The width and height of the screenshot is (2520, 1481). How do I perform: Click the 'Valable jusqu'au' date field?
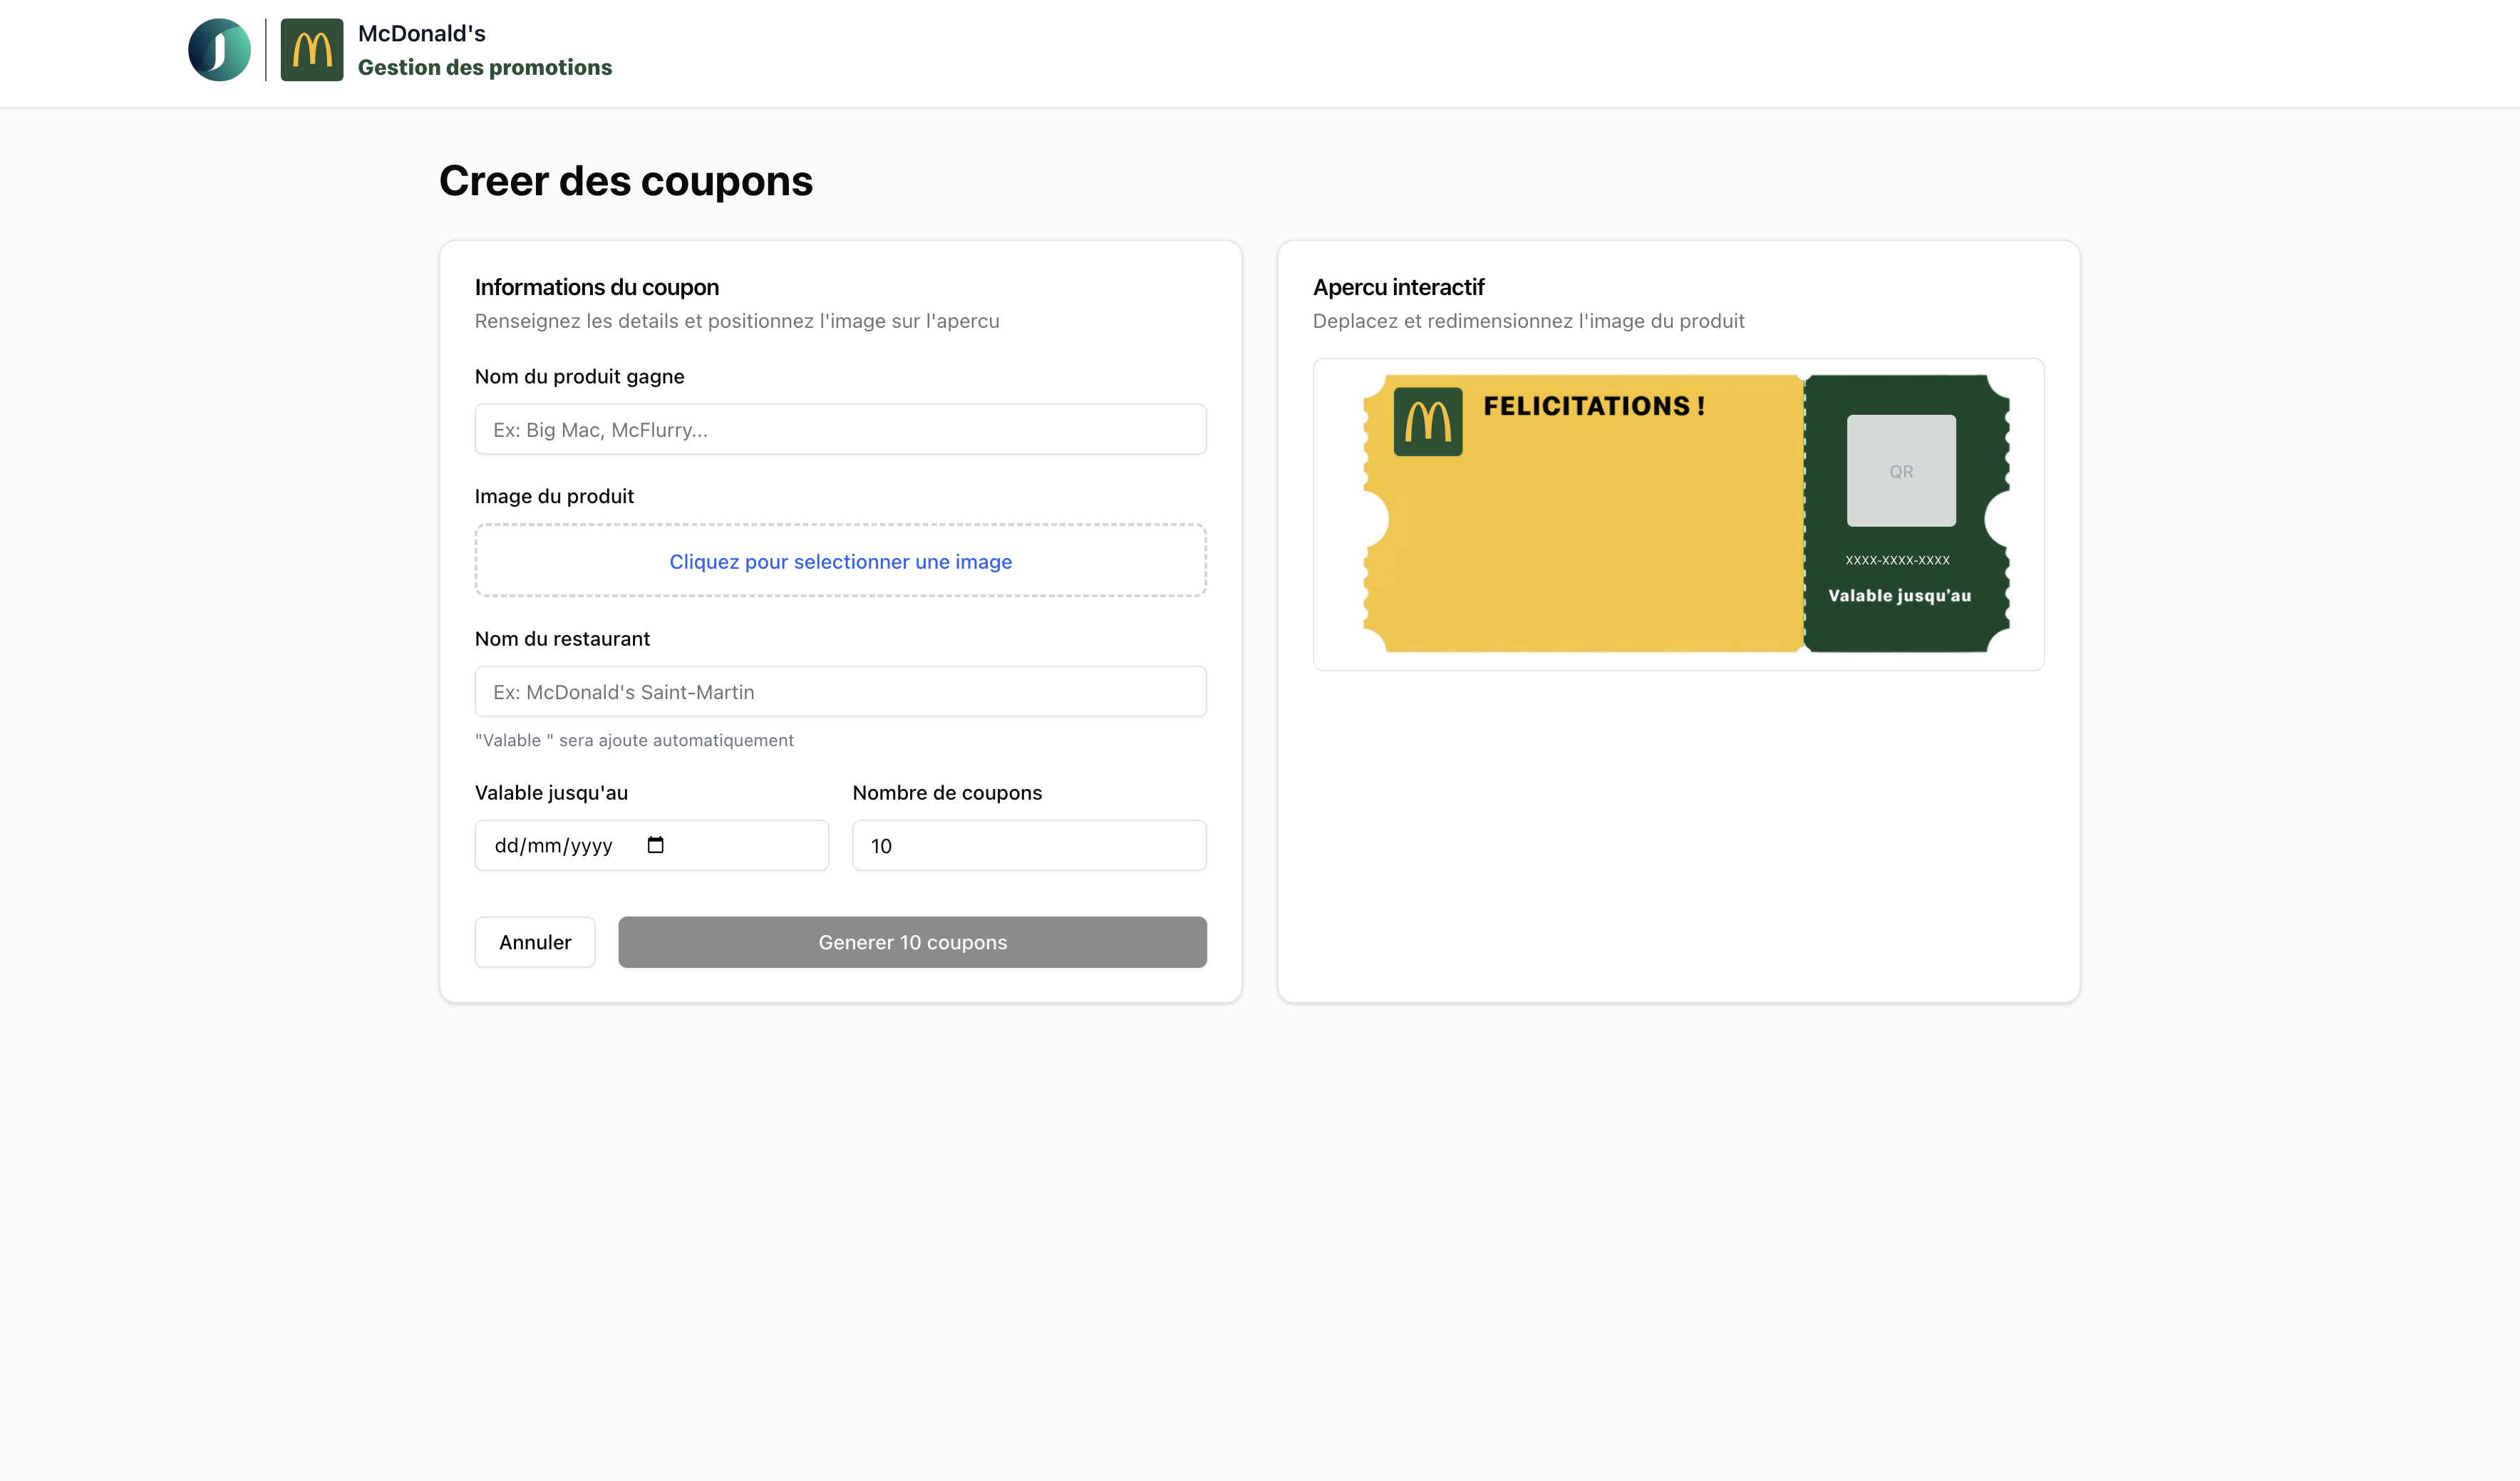tap(560, 846)
